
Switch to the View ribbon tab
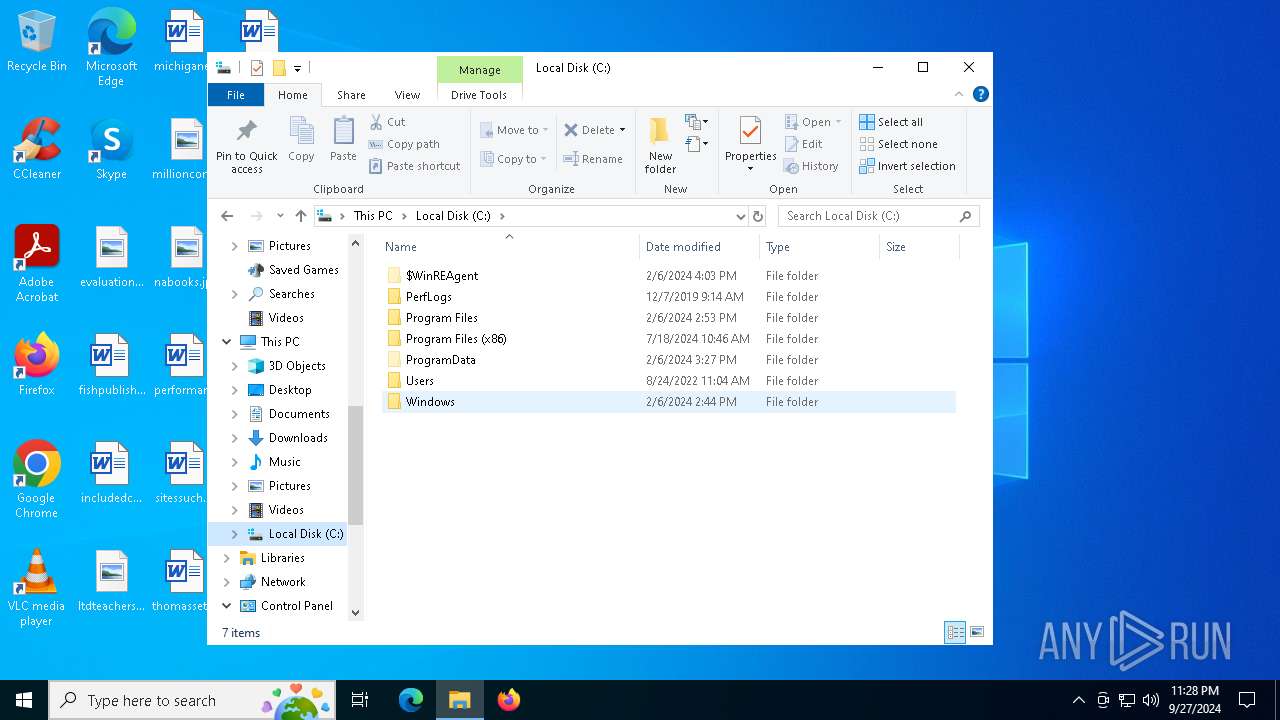click(407, 95)
